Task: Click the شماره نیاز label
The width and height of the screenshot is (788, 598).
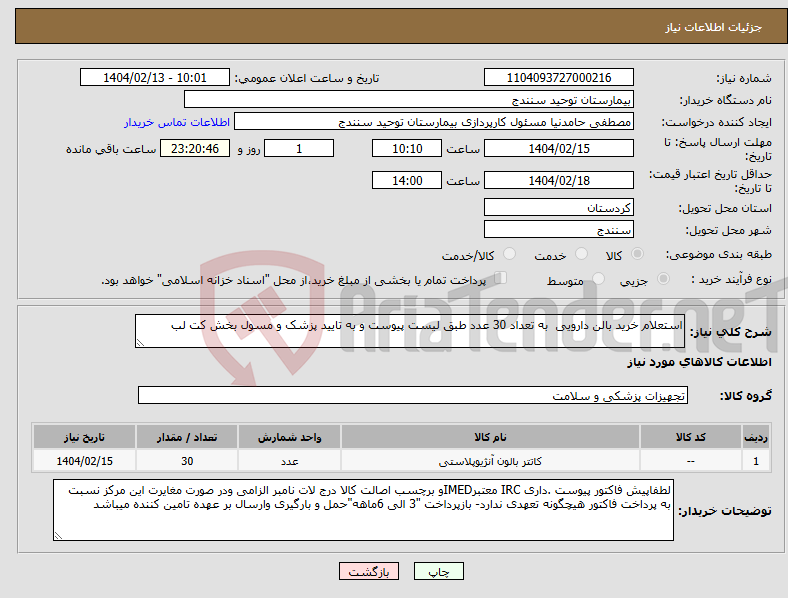Action: tap(744, 78)
